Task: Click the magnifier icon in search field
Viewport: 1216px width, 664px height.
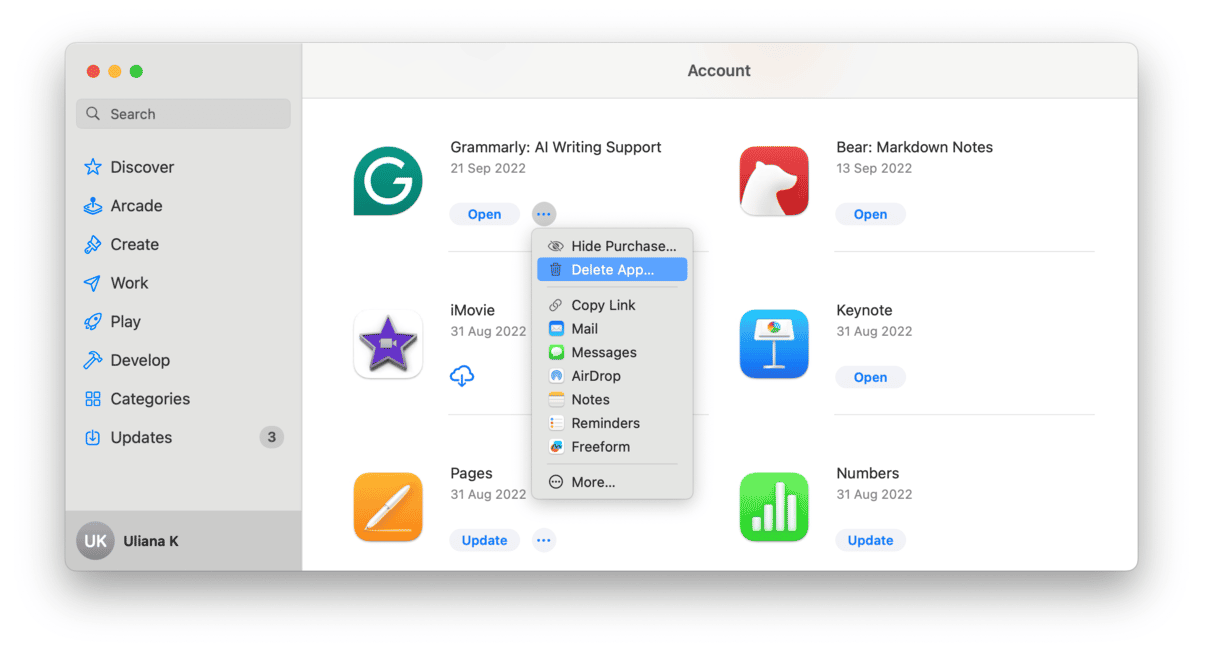Action: click(93, 114)
